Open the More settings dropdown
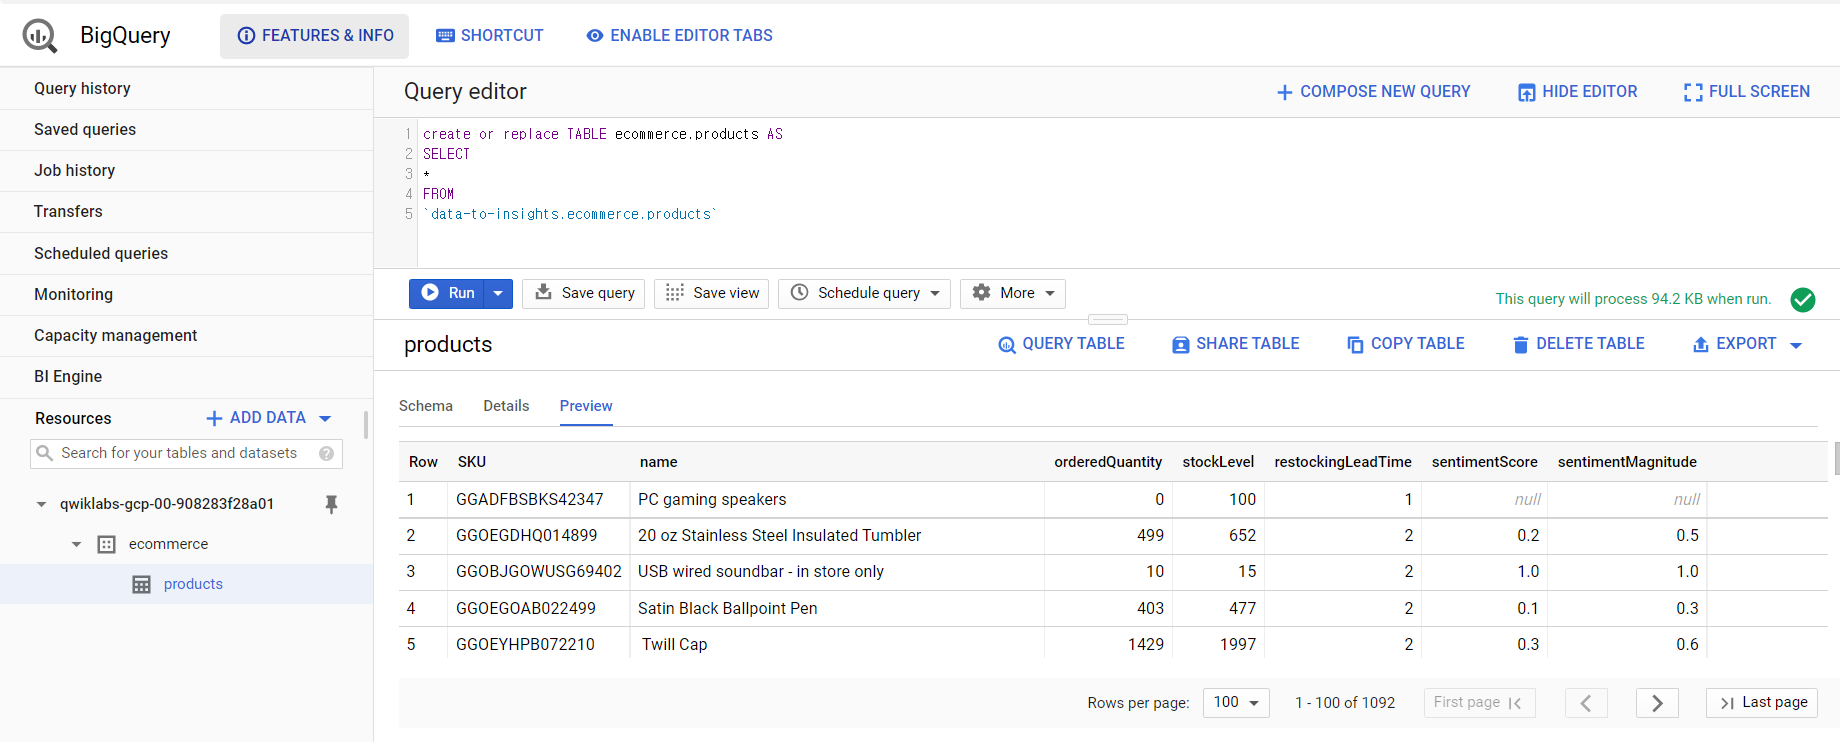The image size is (1840, 742). 1013,293
